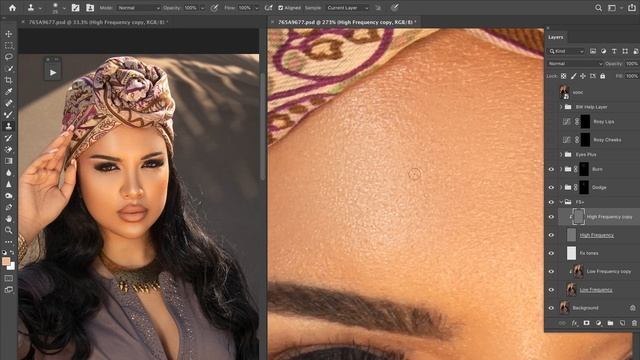Select the Rectangular Marquee tool
This screenshot has height=360, width=640.
(x=9, y=45)
